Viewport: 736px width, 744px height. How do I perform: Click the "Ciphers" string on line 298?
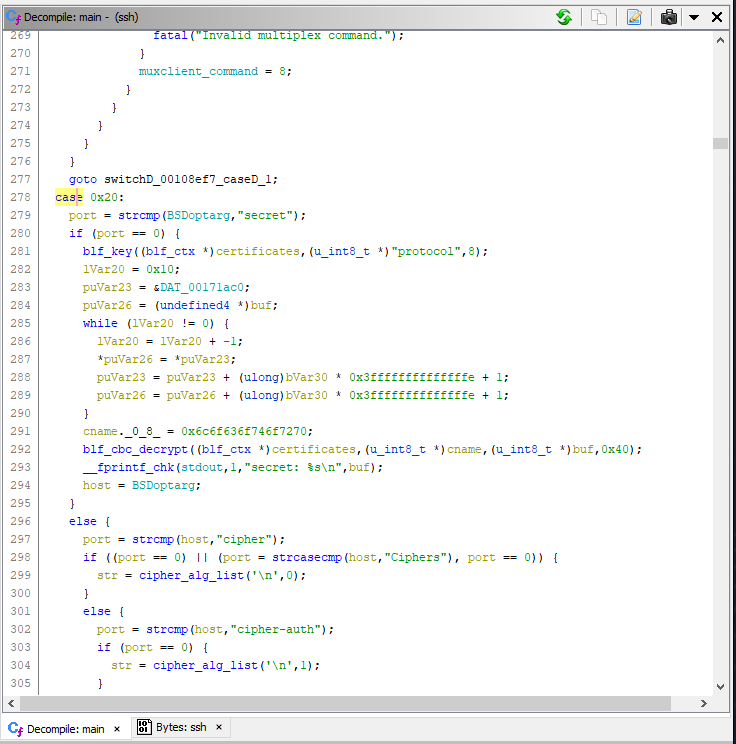coord(416,558)
